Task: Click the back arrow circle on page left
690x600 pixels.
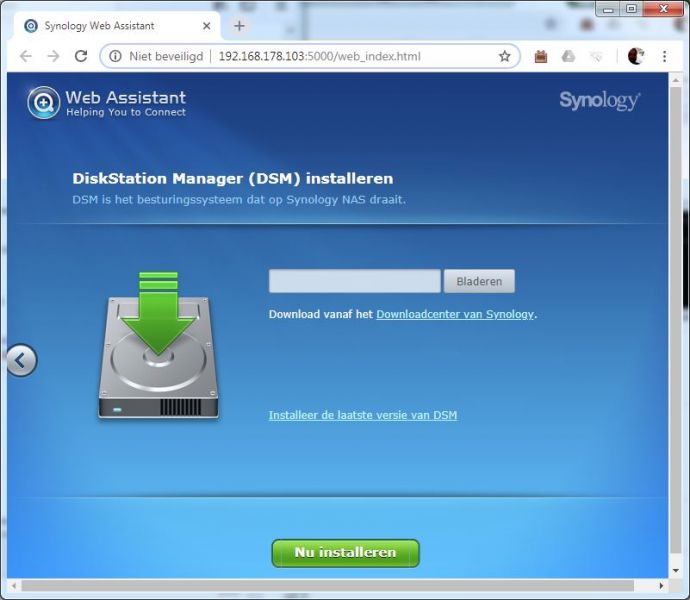Action: pos(22,360)
